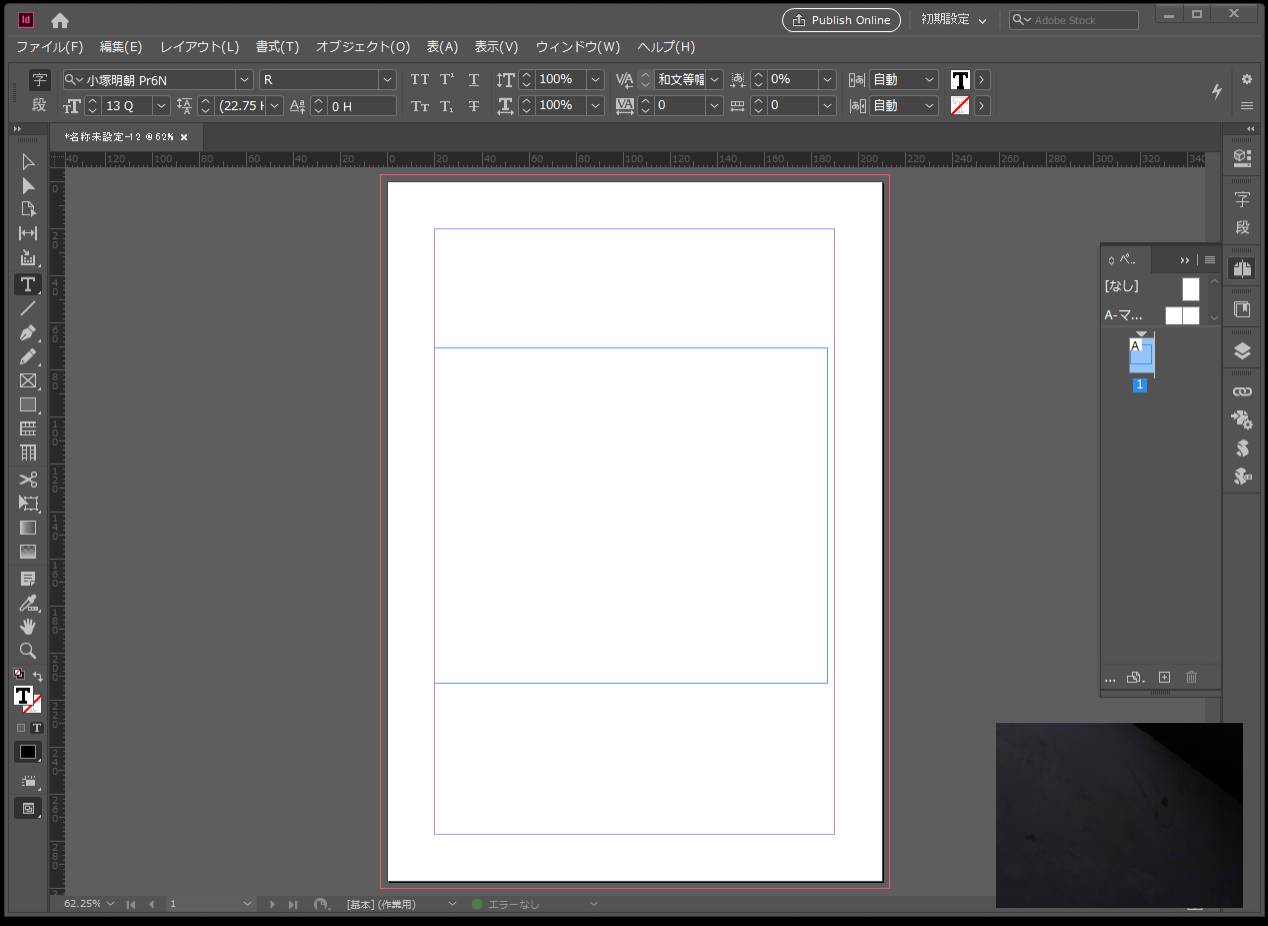Image resolution: width=1268 pixels, height=926 pixels.
Task: Open the ファイル(F) menu
Action: (x=50, y=47)
